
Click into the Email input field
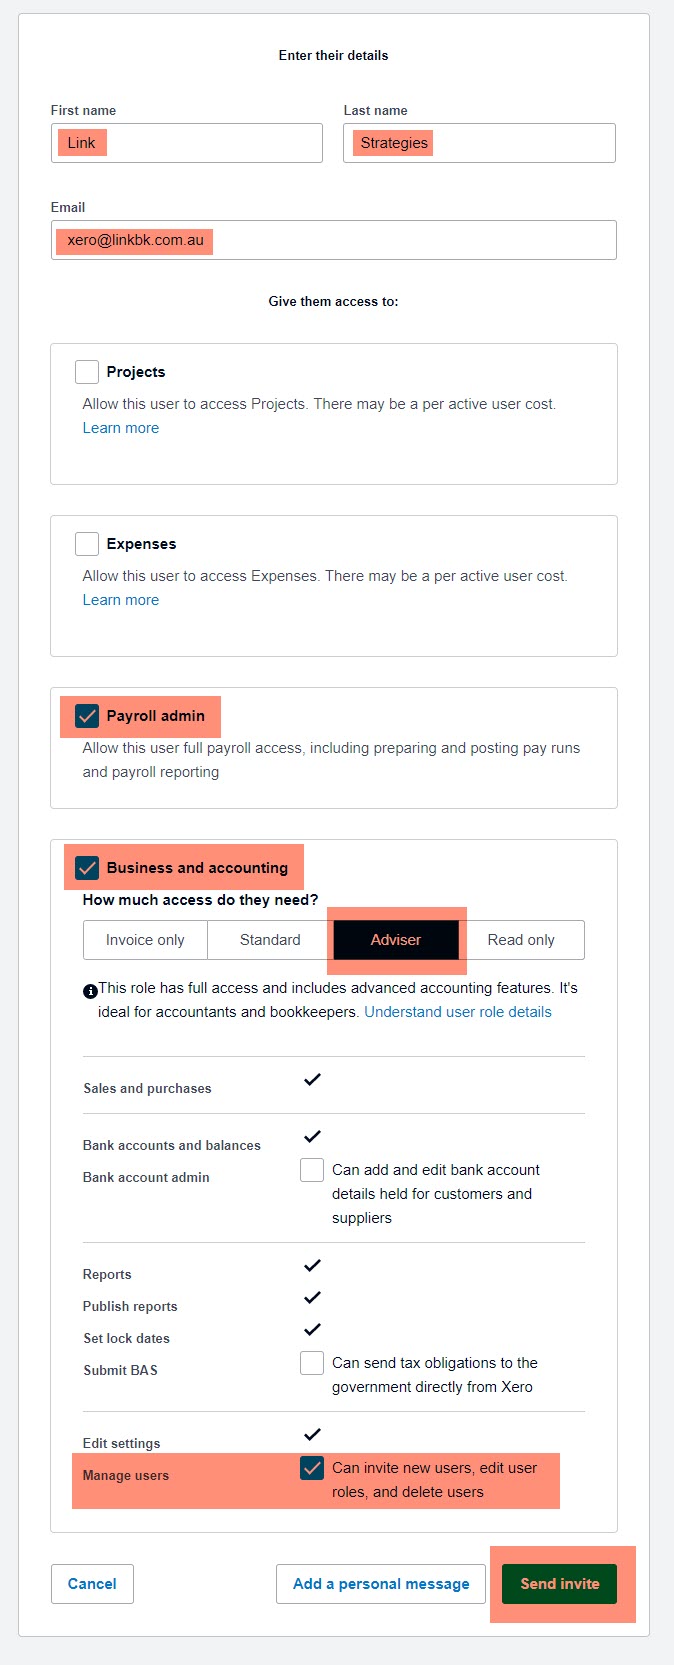(334, 240)
